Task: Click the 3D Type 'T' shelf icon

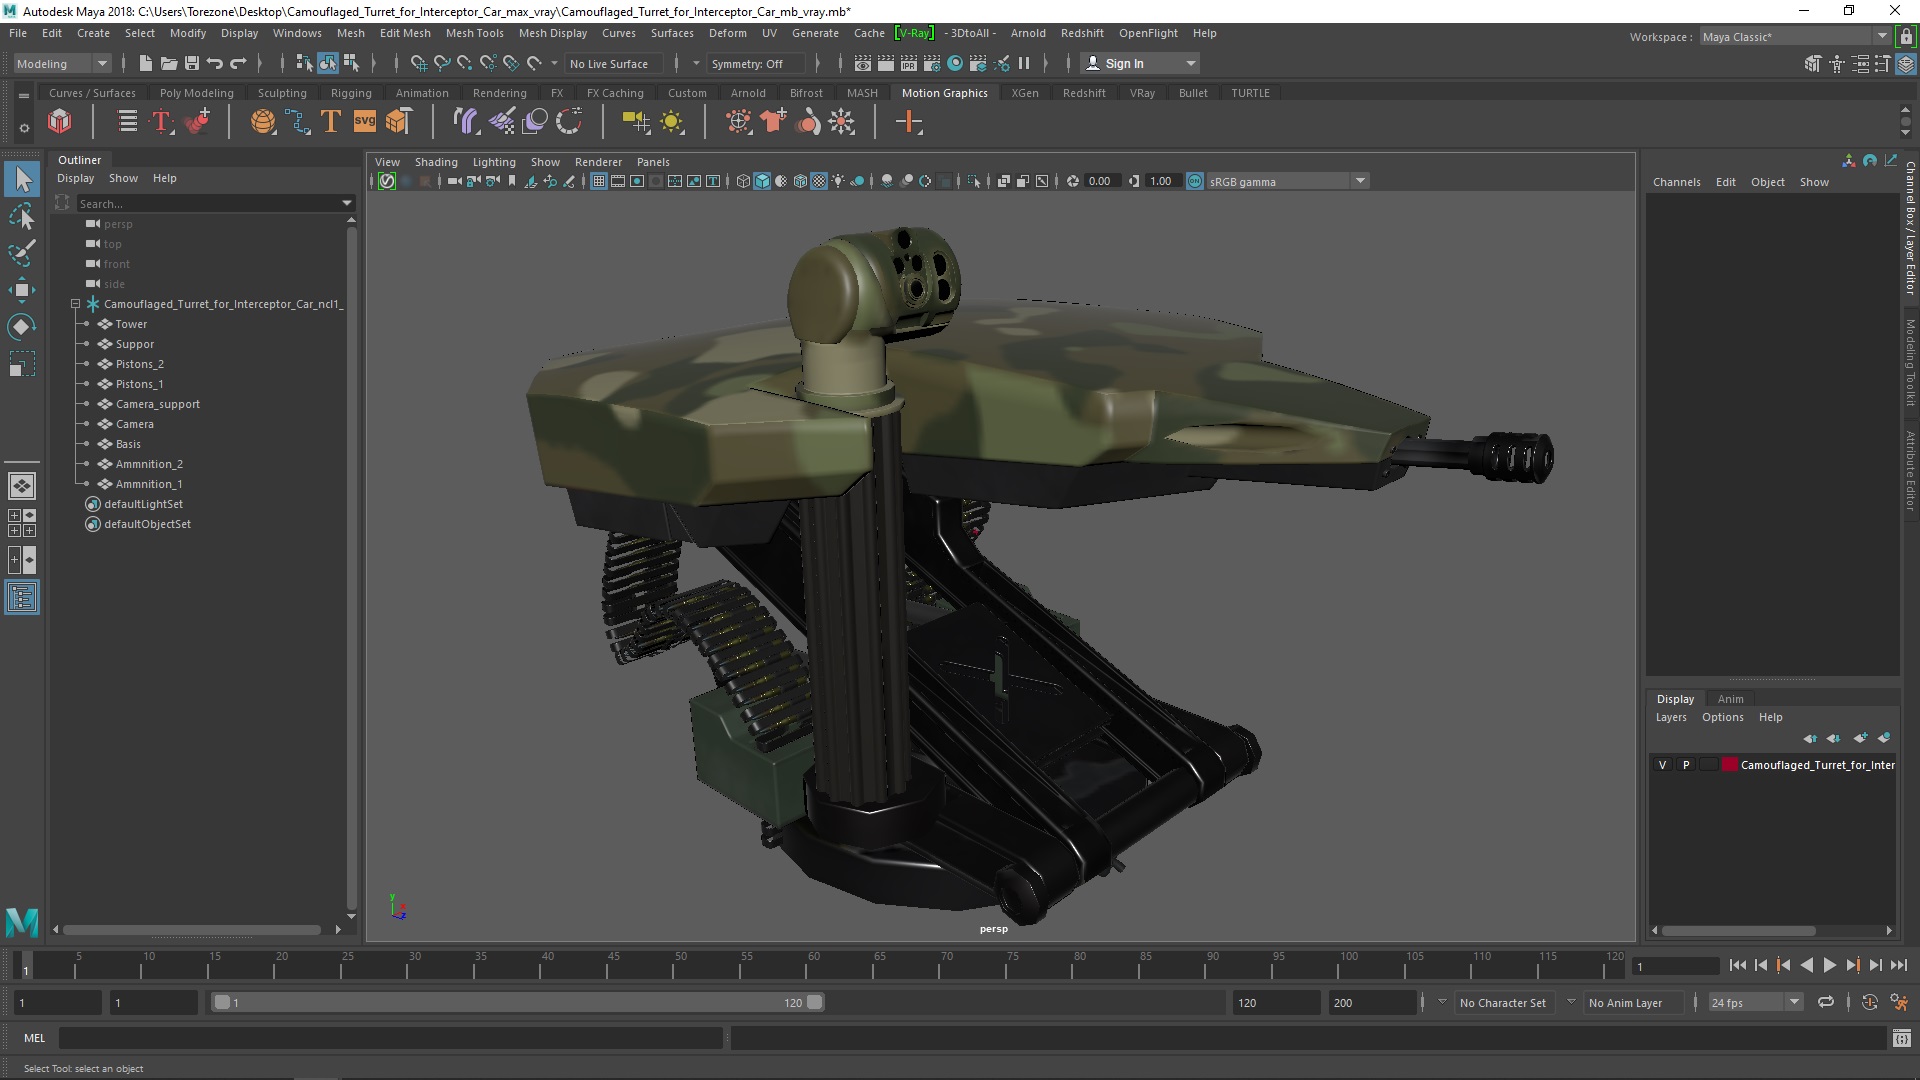Action: click(330, 122)
